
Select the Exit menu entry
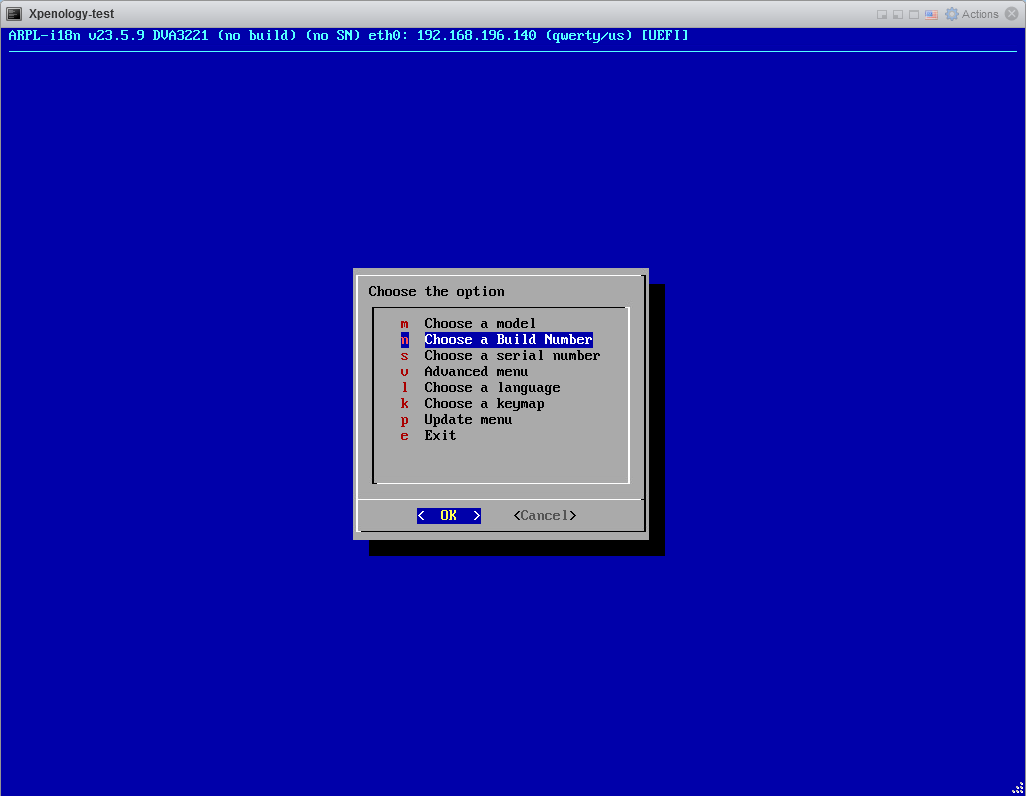[x=440, y=436]
